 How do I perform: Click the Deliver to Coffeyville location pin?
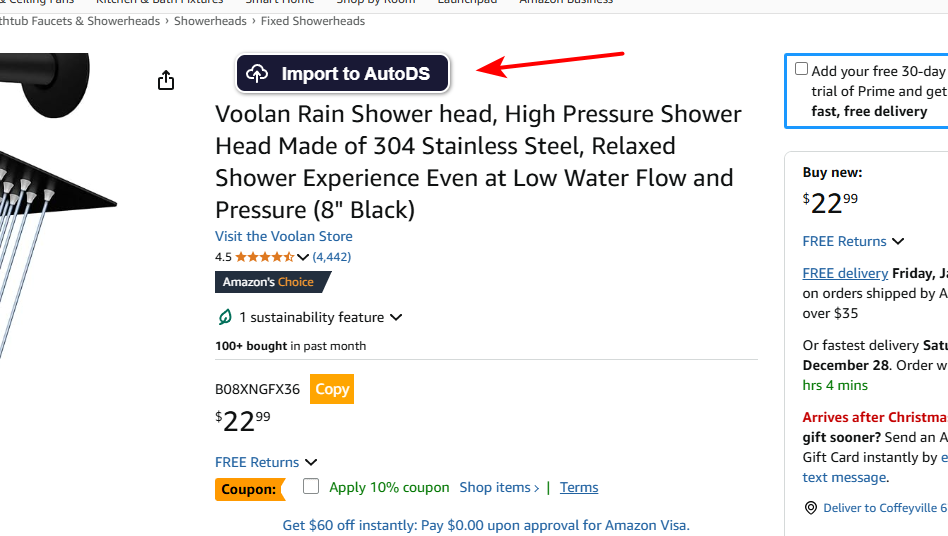tap(811, 508)
